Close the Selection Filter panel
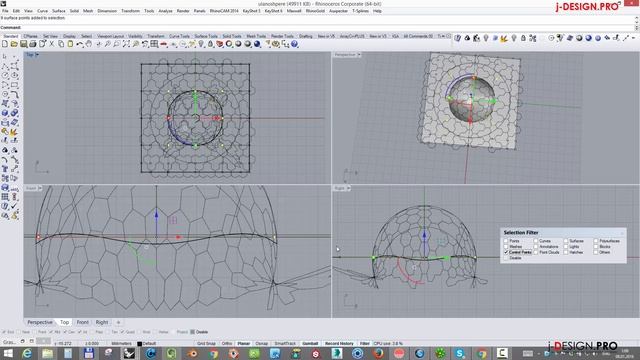Image resolution: width=640 pixels, height=360 pixels. [x=622, y=233]
